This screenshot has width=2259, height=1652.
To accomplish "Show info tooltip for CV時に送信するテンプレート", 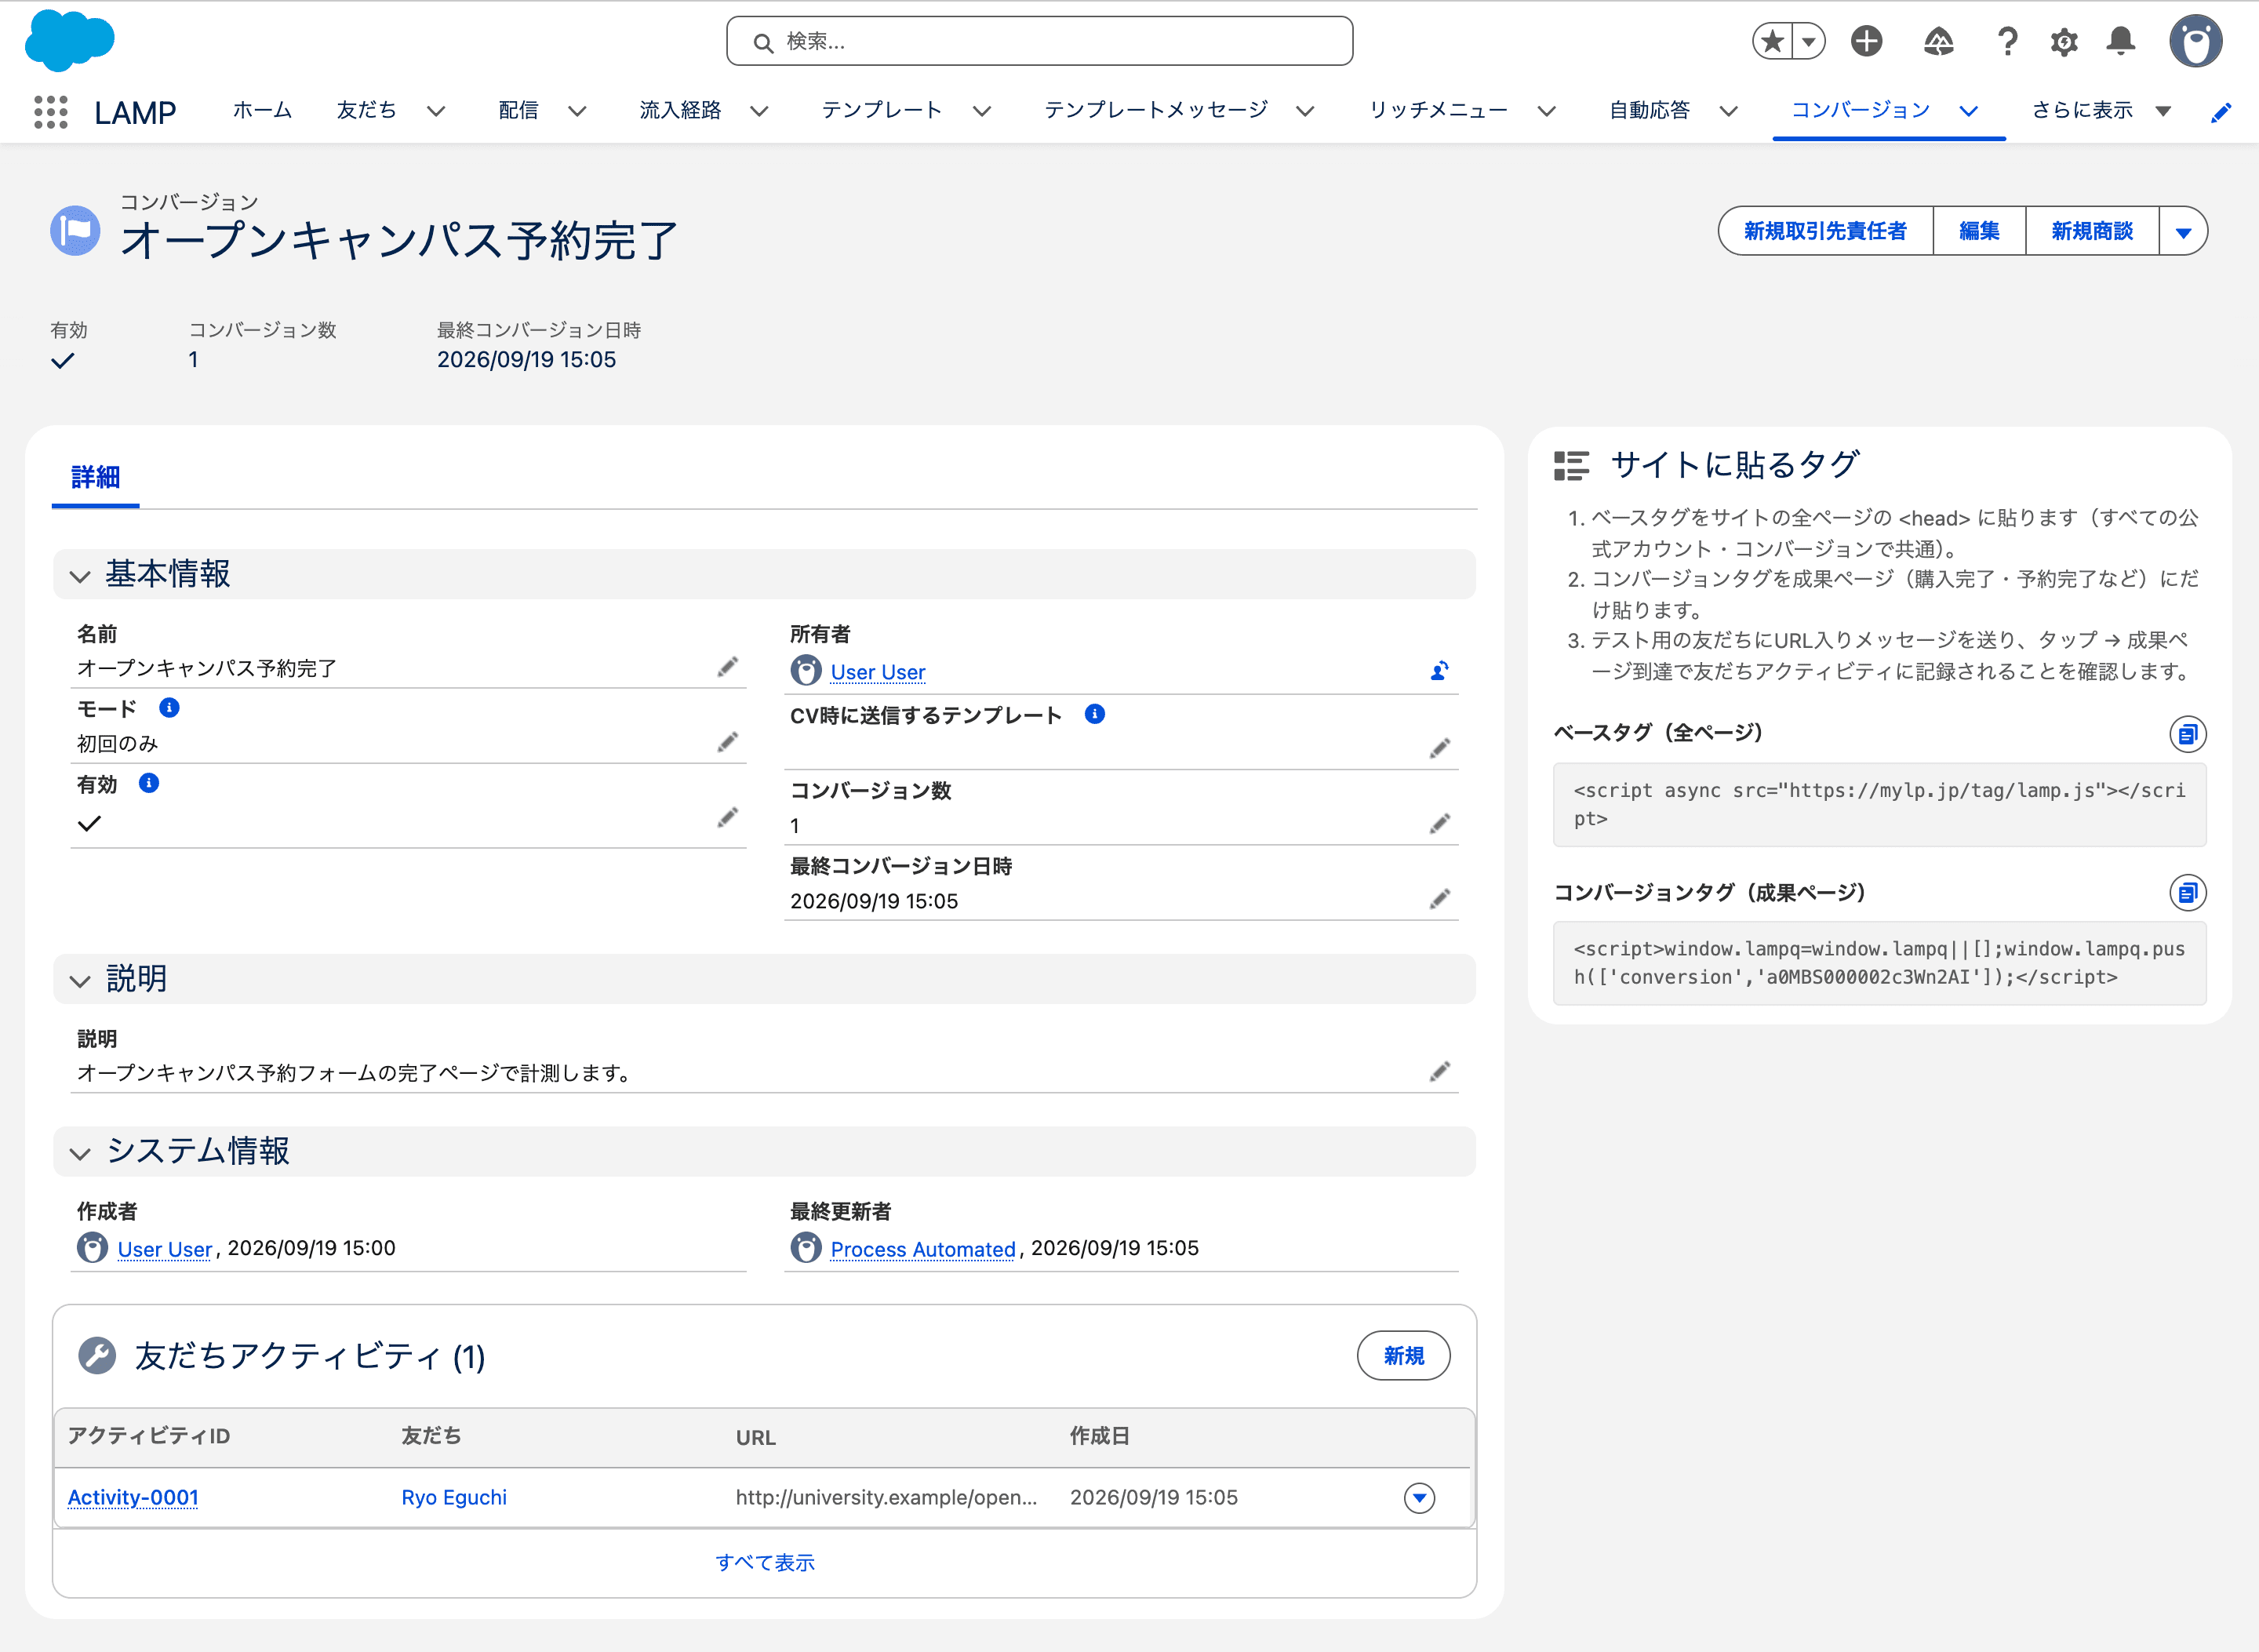I will click(x=1095, y=714).
